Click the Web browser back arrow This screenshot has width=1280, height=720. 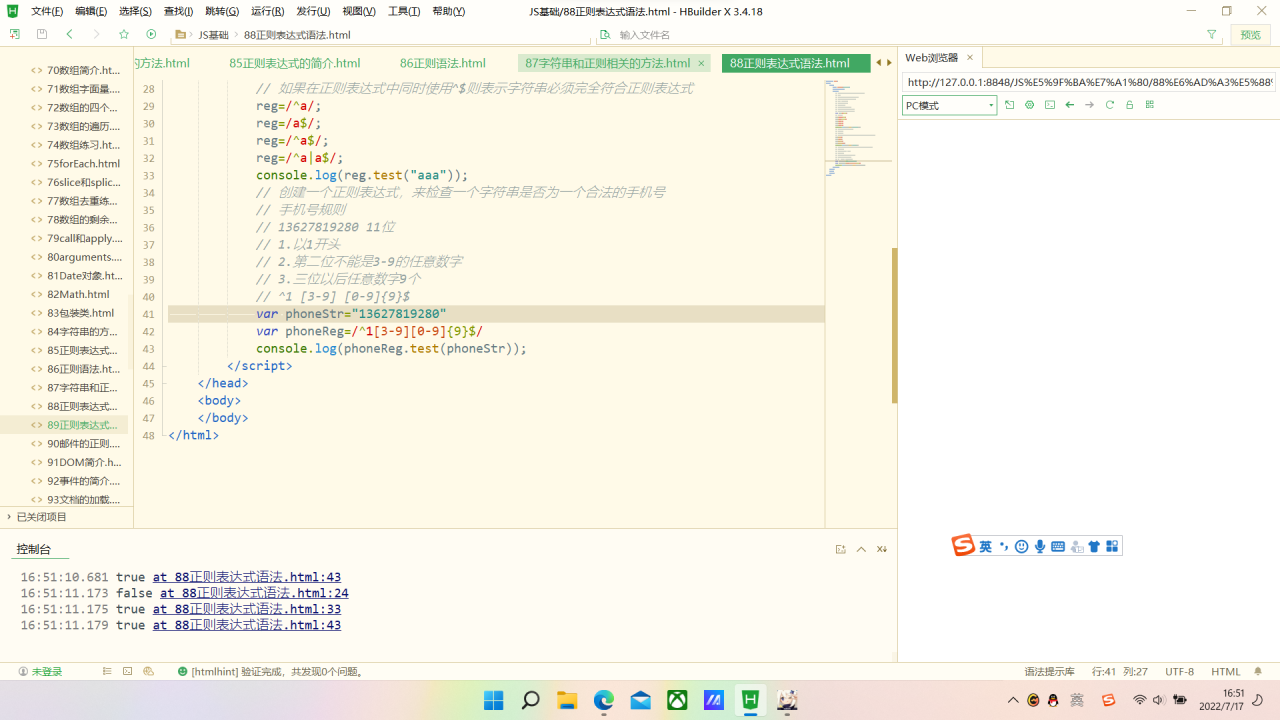(1070, 105)
